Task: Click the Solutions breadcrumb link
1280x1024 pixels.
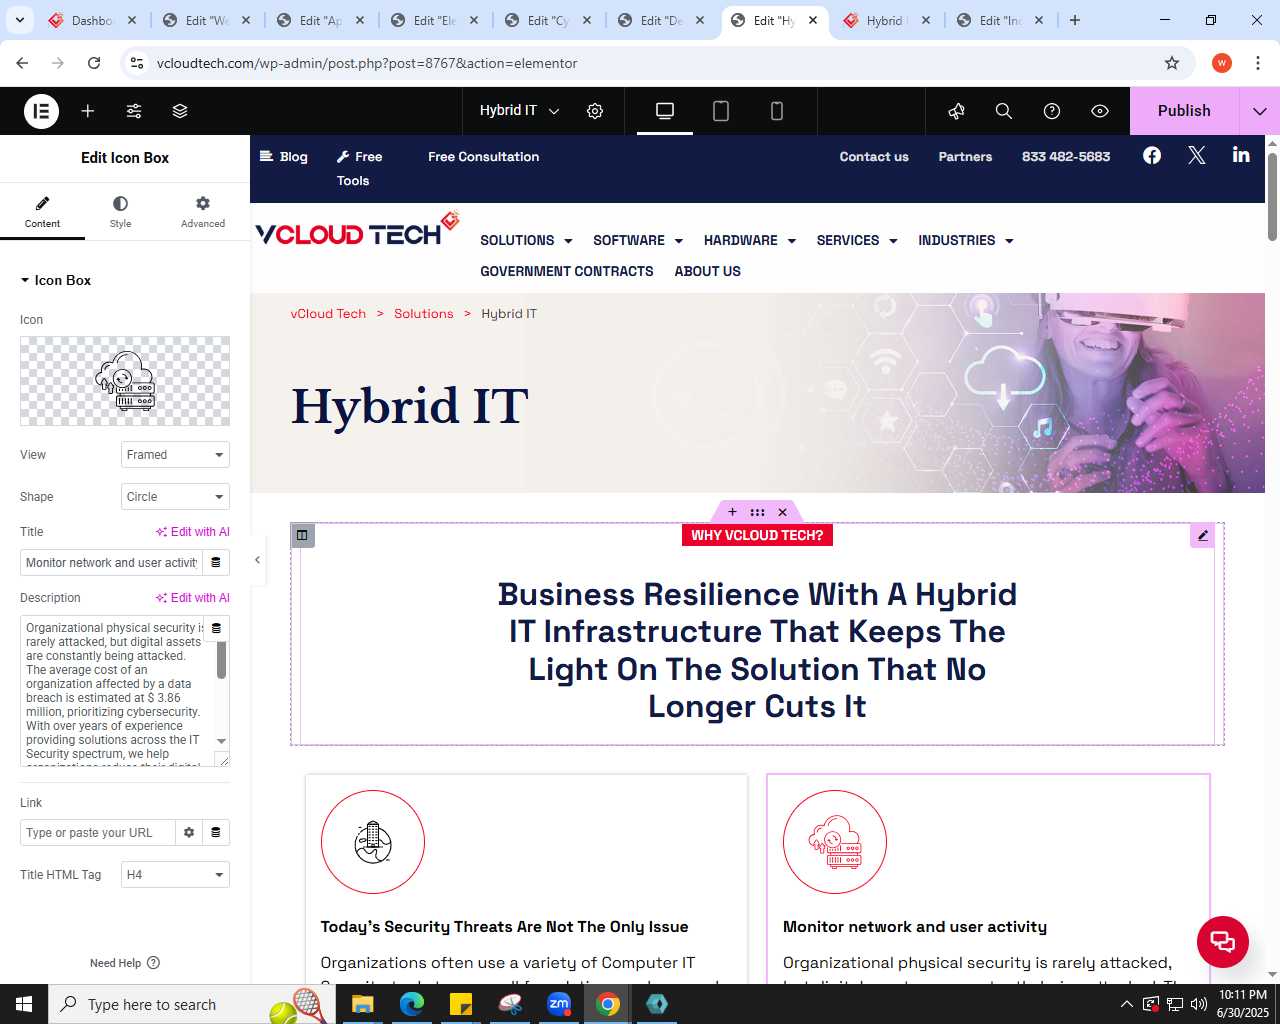Action: tap(424, 314)
